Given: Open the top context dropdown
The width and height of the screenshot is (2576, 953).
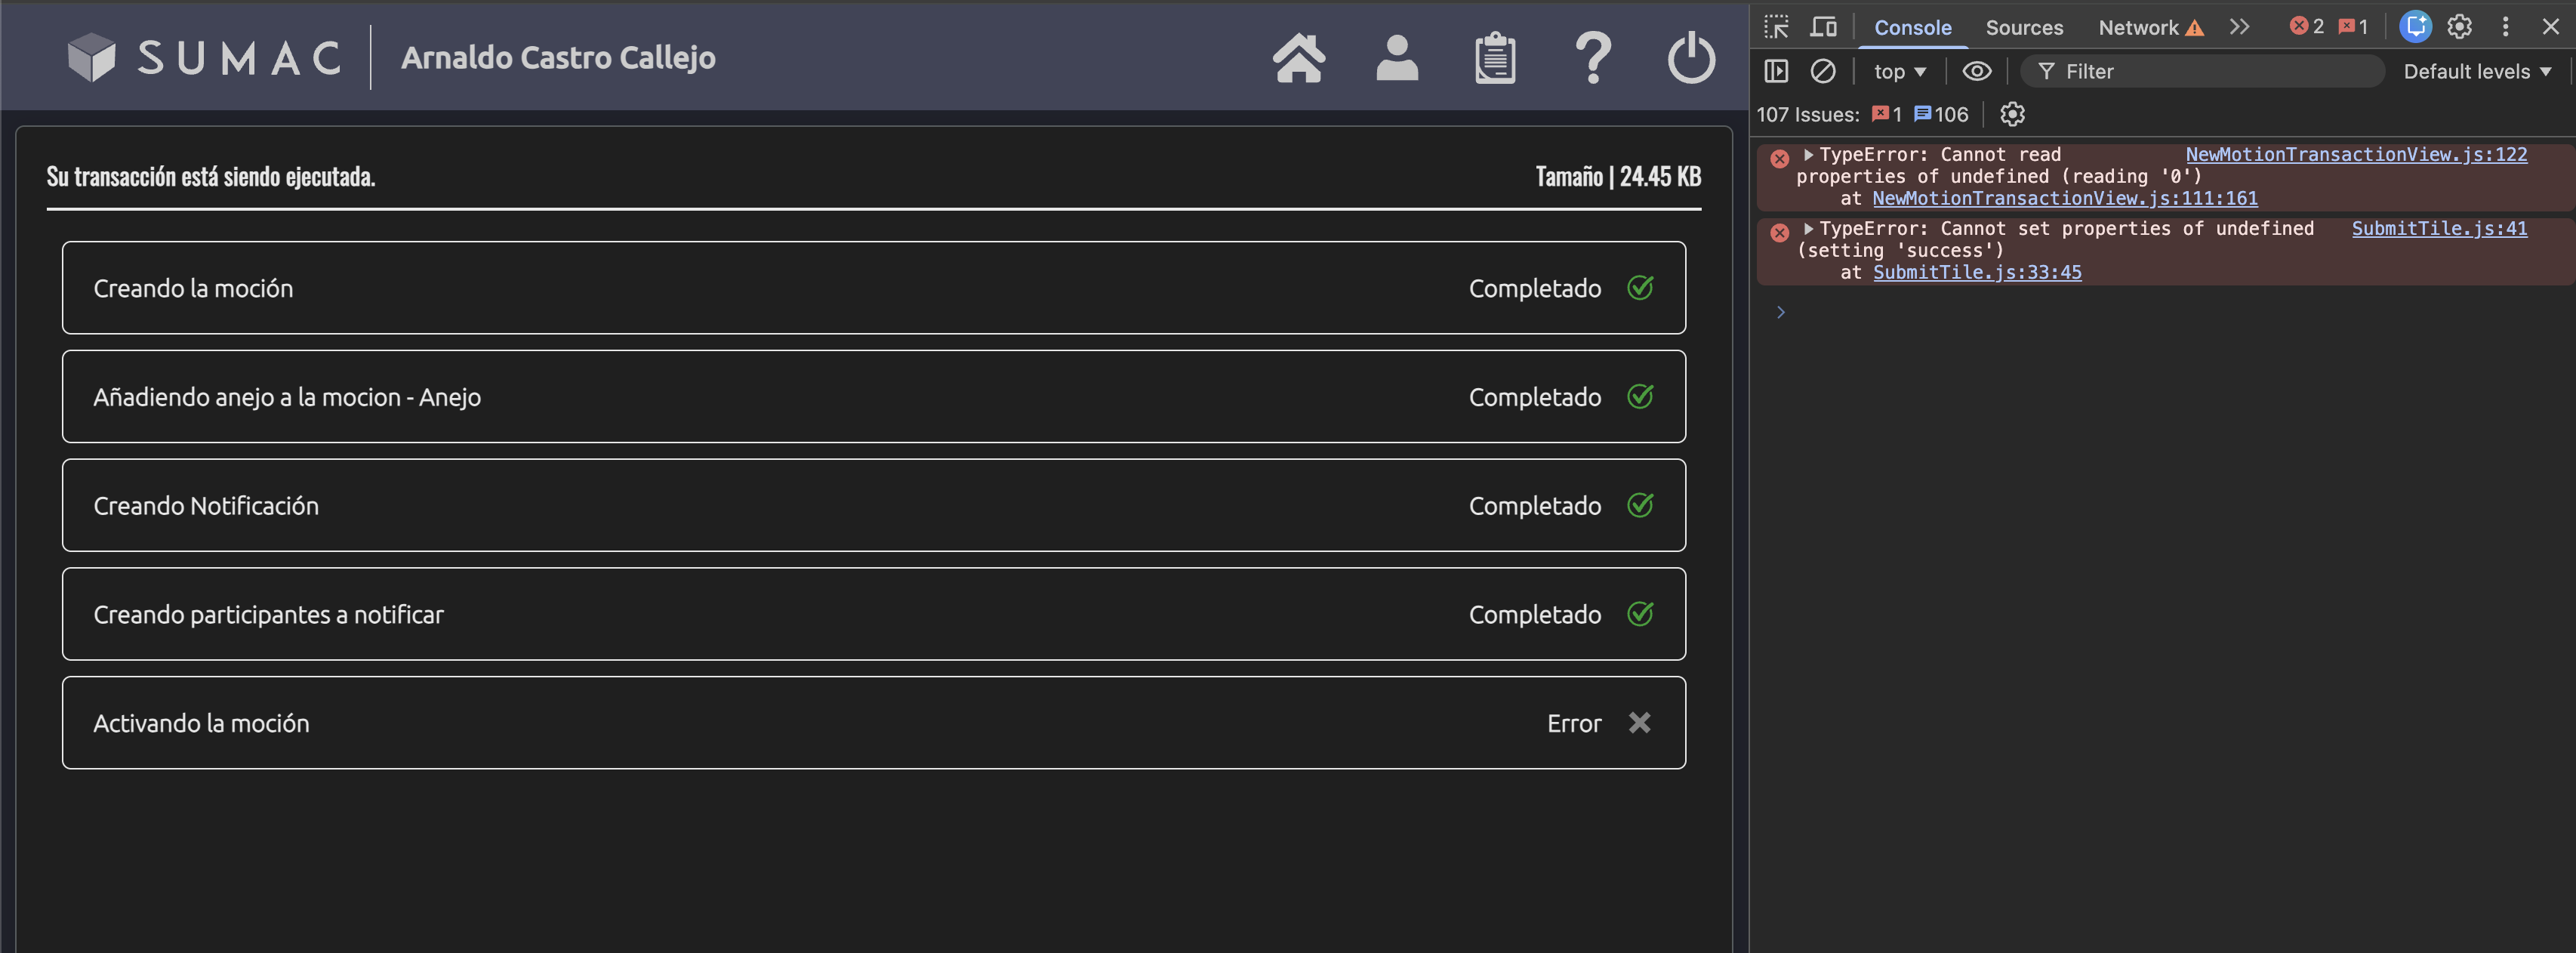Looking at the screenshot, I should (1898, 71).
